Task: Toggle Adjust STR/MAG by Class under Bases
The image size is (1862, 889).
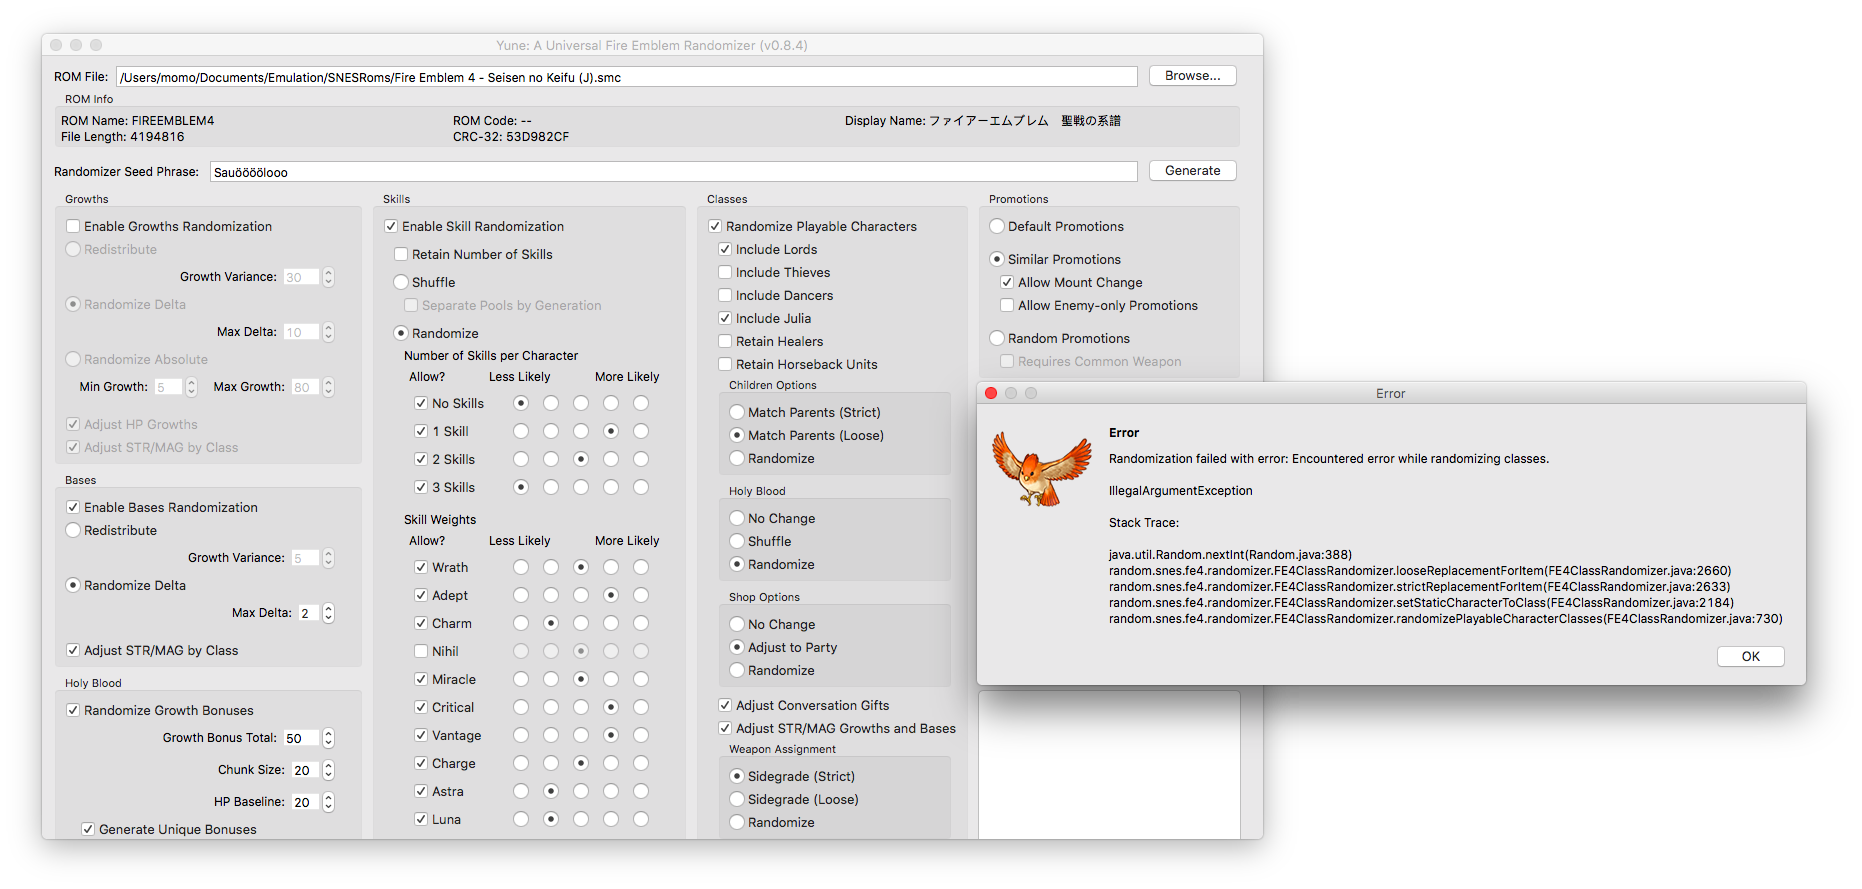Action: click(x=73, y=650)
